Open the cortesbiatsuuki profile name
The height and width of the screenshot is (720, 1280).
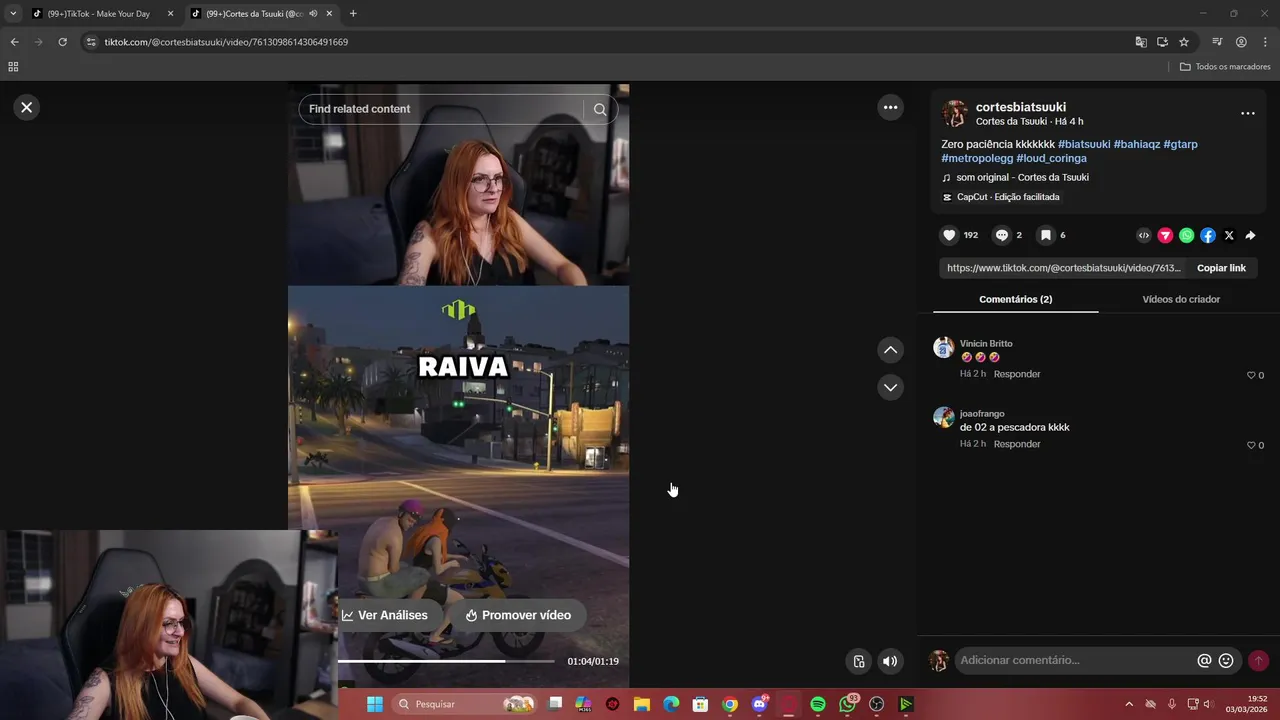(1021, 107)
